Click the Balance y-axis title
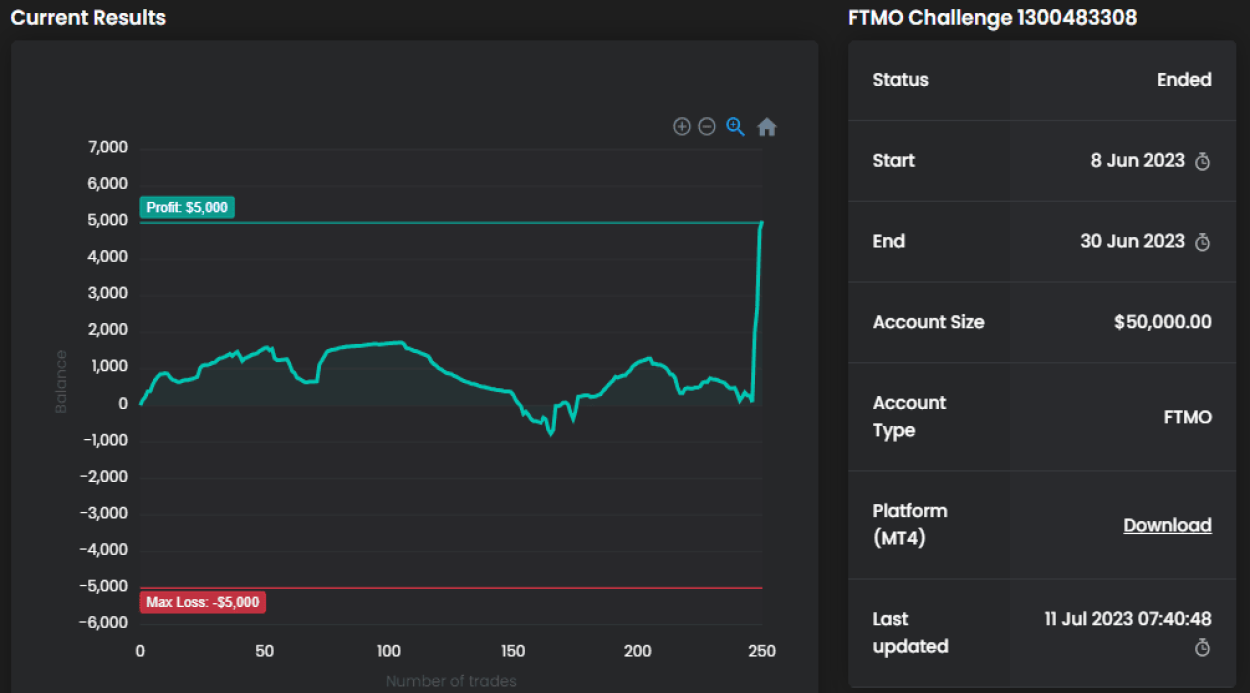The width and height of the screenshot is (1250, 693). tap(61, 382)
